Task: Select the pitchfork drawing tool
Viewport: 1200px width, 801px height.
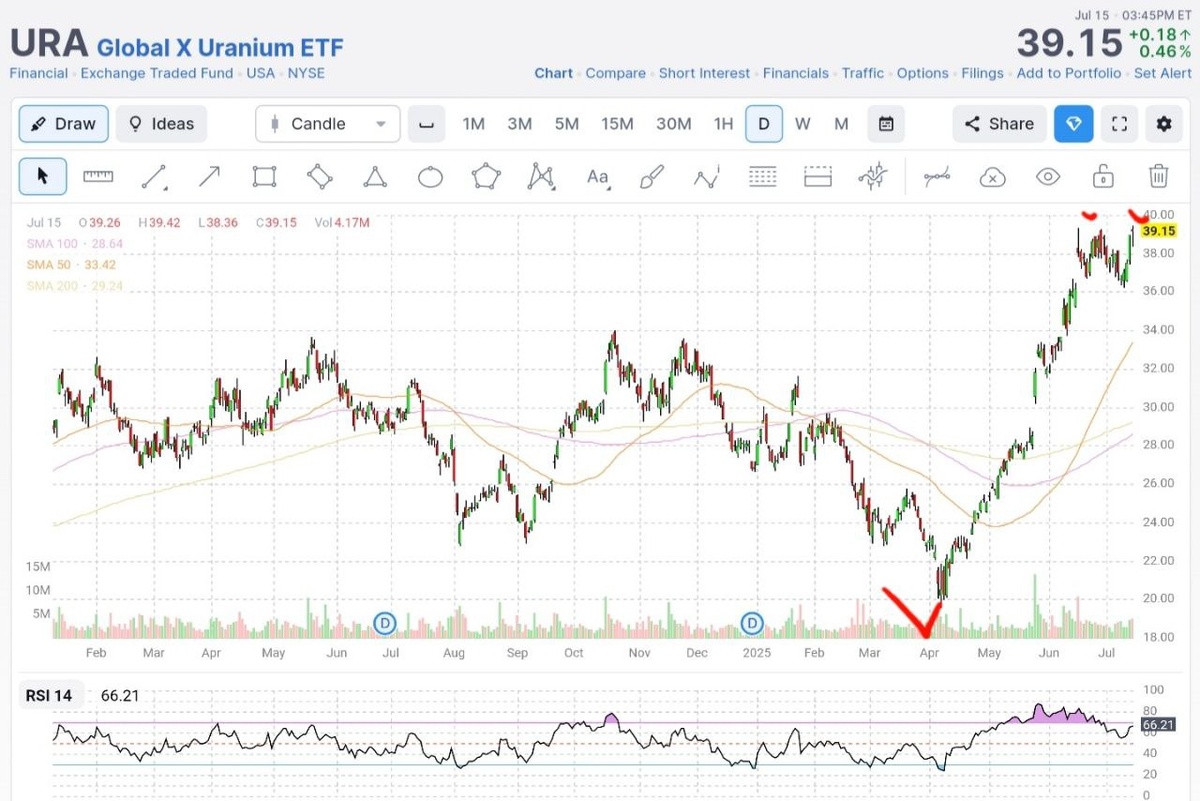Action: [x=873, y=177]
